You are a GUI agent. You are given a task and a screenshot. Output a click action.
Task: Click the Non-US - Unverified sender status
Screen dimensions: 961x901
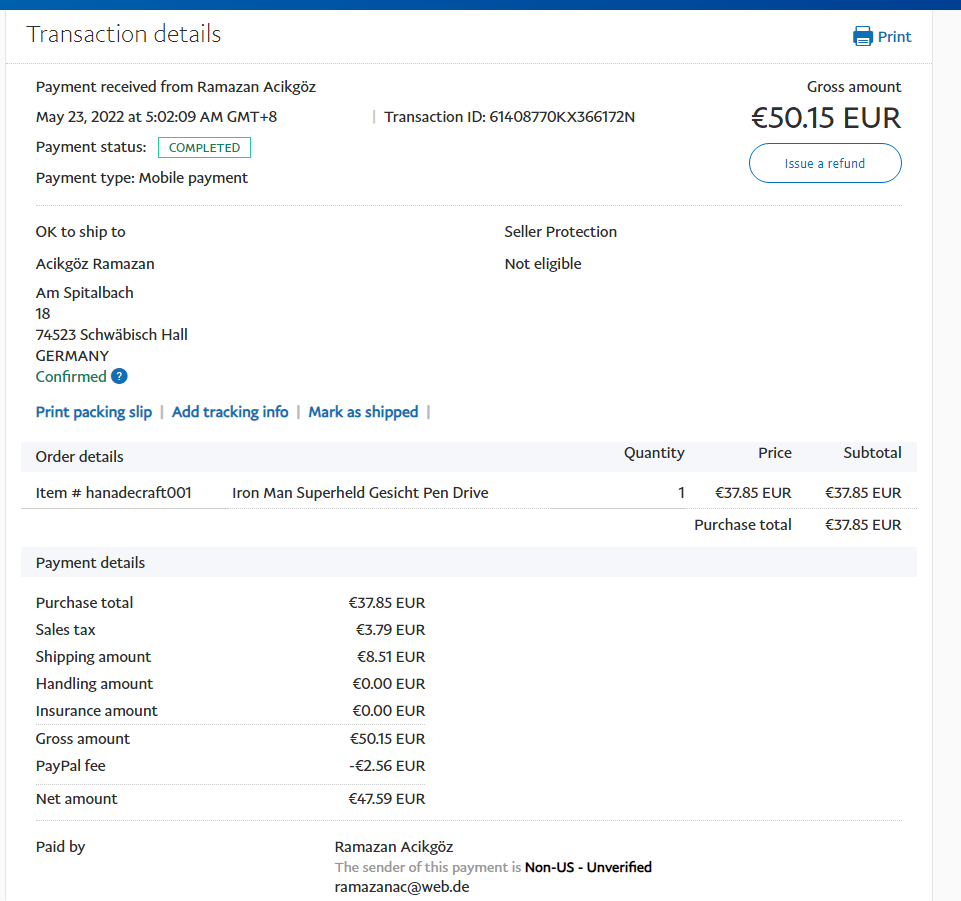tap(588, 867)
